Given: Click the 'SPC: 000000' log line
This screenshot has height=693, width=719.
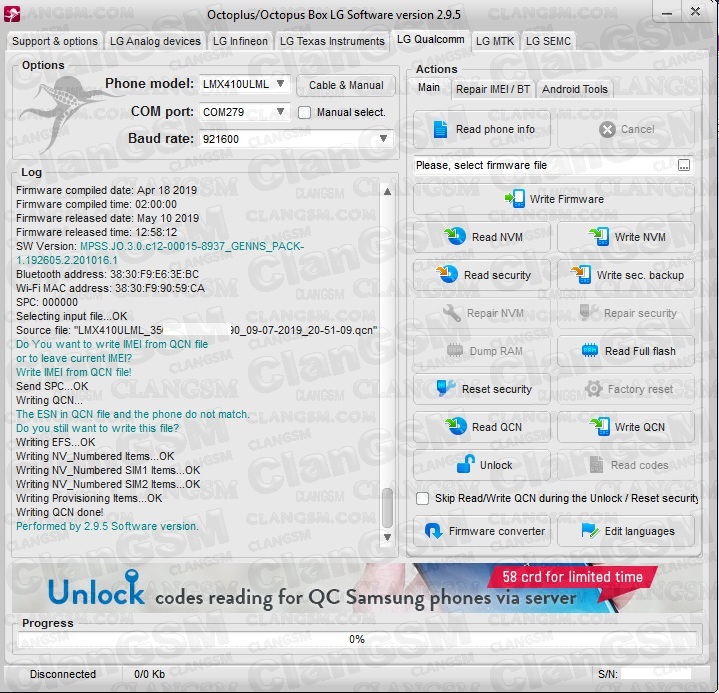Looking at the screenshot, I should 47,302.
